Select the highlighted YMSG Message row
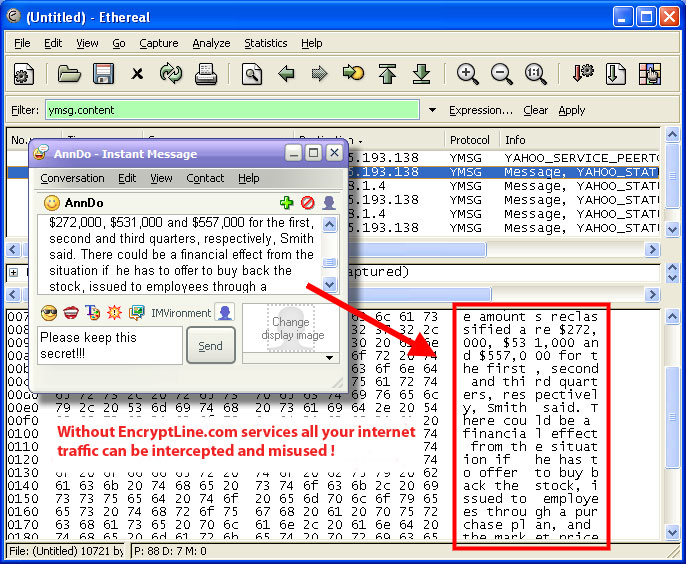The height and width of the screenshot is (564, 686). [333, 172]
